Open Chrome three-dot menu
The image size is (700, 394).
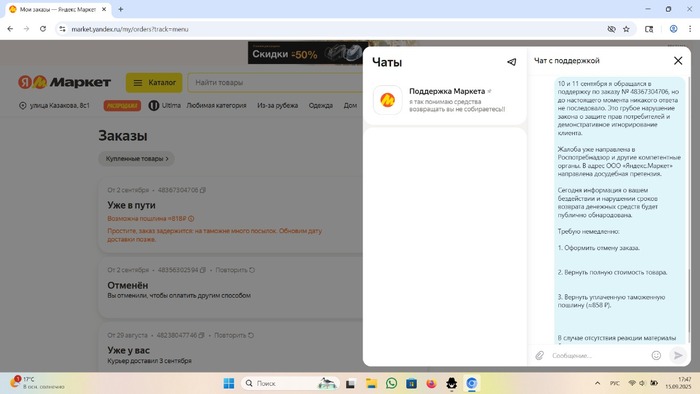point(690,29)
